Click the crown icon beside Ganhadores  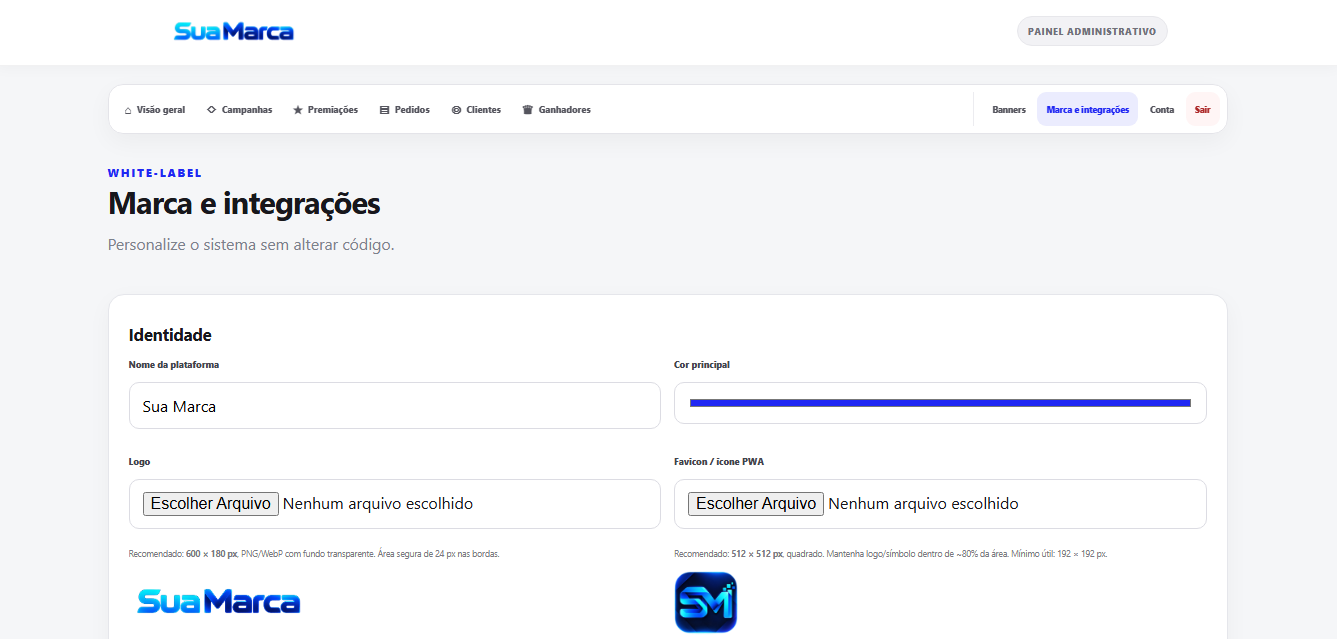(x=527, y=110)
